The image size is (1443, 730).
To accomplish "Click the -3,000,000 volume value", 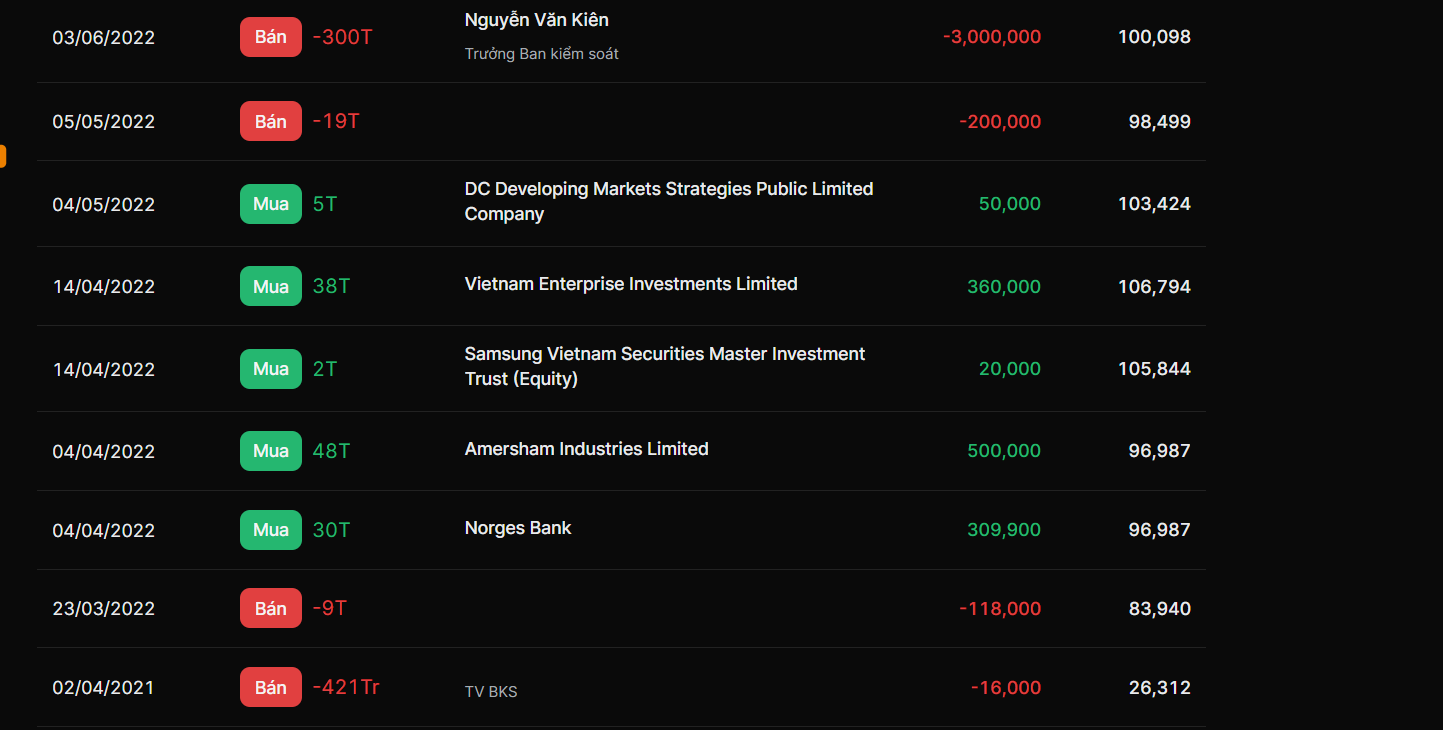I will pyautogui.click(x=991, y=37).
